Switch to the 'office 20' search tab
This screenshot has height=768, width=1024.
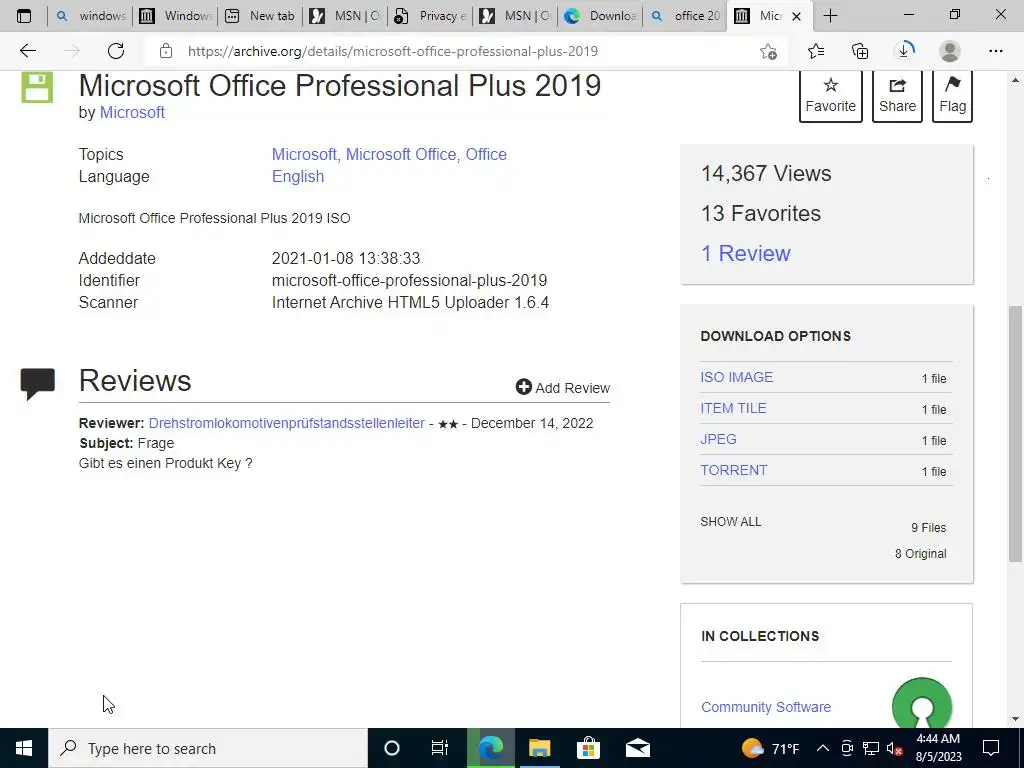pyautogui.click(x=686, y=16)
